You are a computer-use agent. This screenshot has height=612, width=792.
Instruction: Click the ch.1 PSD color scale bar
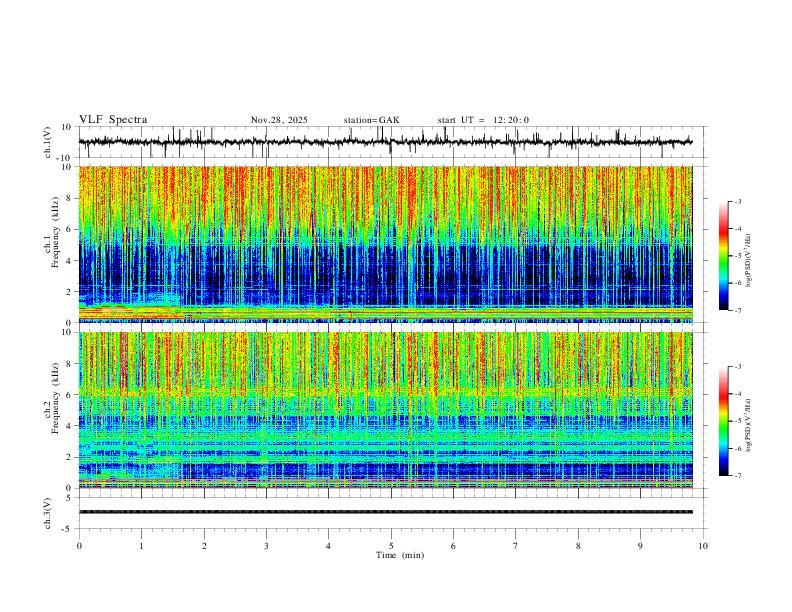click(x=723, y=256)
